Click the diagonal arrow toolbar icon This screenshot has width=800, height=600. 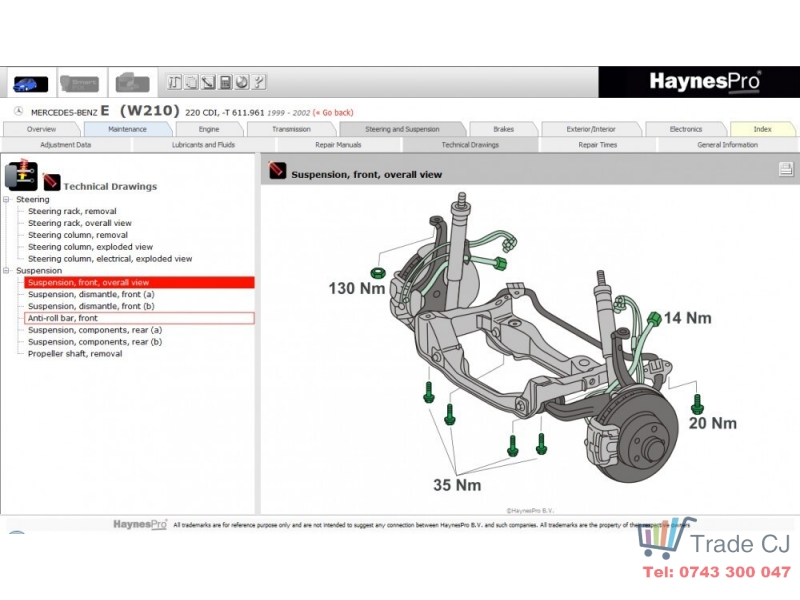coord(208,82)
